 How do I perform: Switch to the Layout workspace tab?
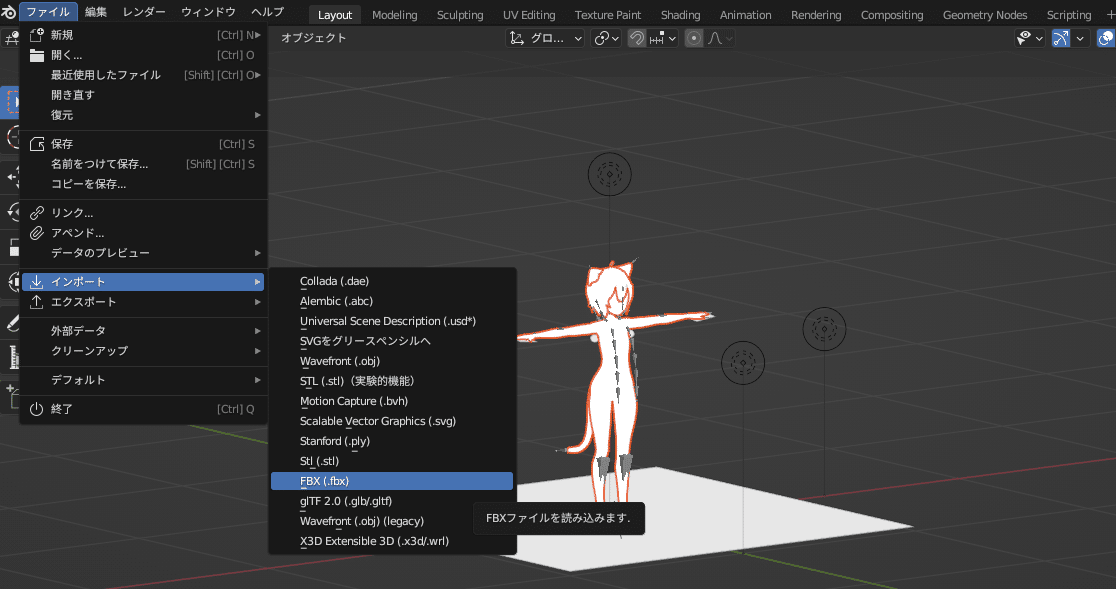coord(335,15)
